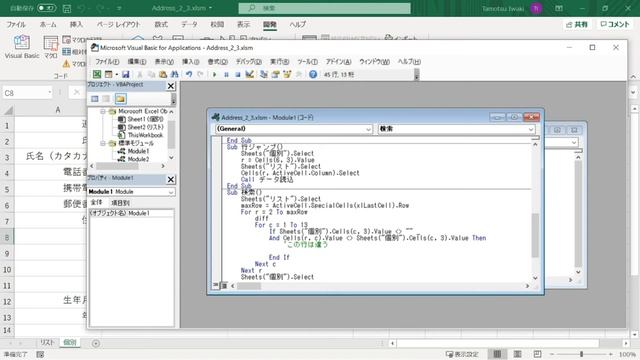Screen dimensions: 640x360
Task: Toggle Full Module View button in code window
Action: pos(224,286)
